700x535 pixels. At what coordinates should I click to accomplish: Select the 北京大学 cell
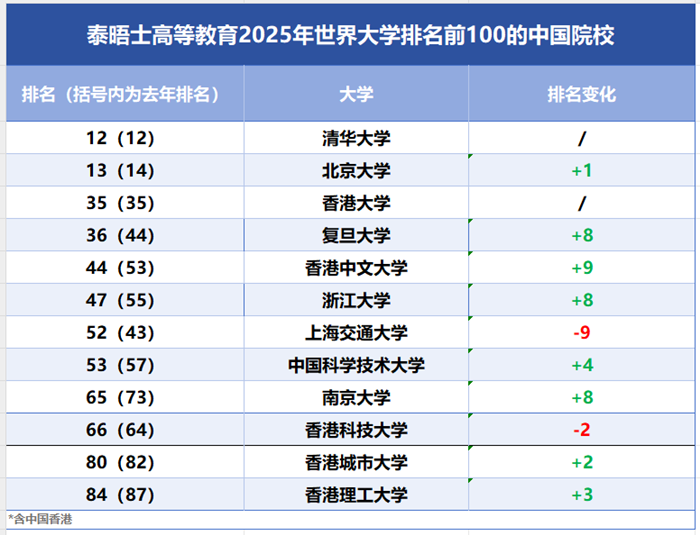pos(356,170)
